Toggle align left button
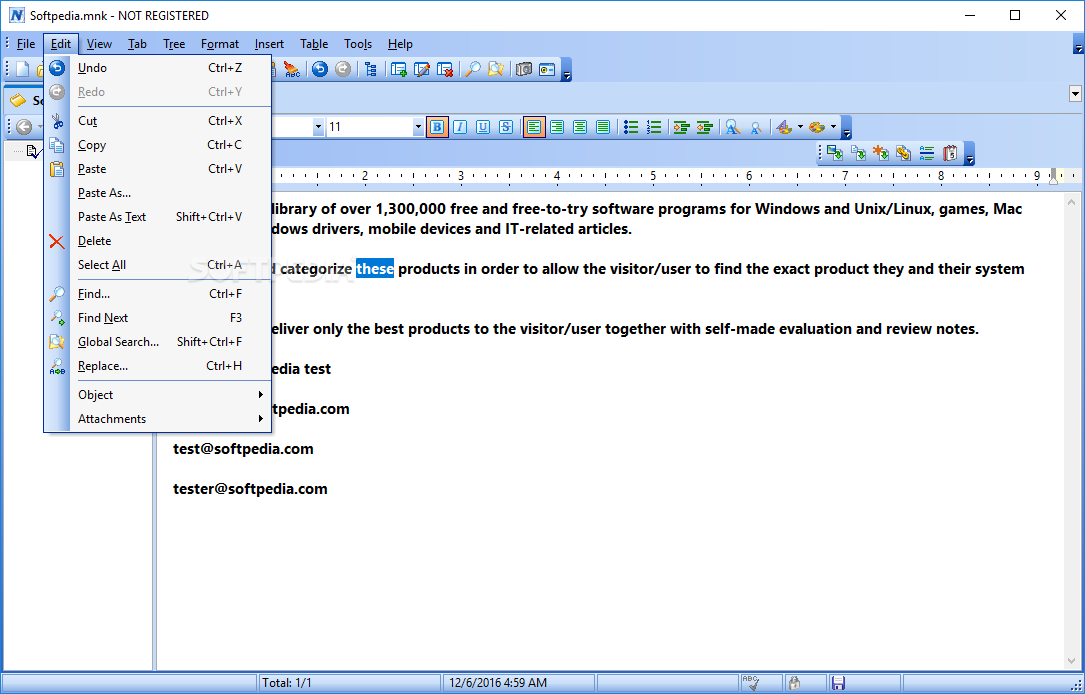This screenshot has height=694, width=1085. (x=534, y=127)
